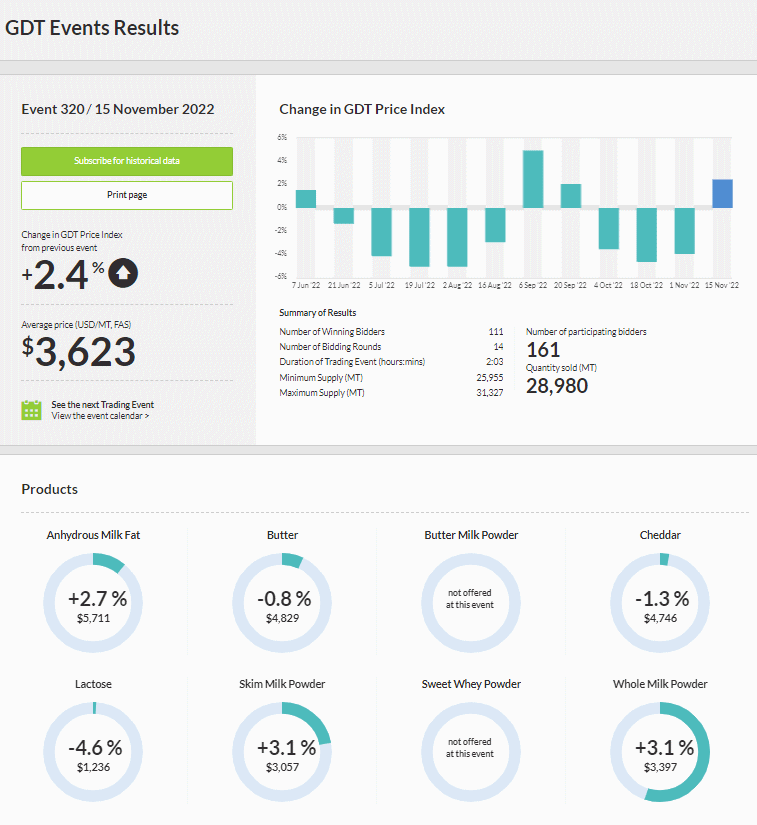Click the Number of Bidding Rounds value 14
This screenshot has height=825, width=757.
(498, 347)
